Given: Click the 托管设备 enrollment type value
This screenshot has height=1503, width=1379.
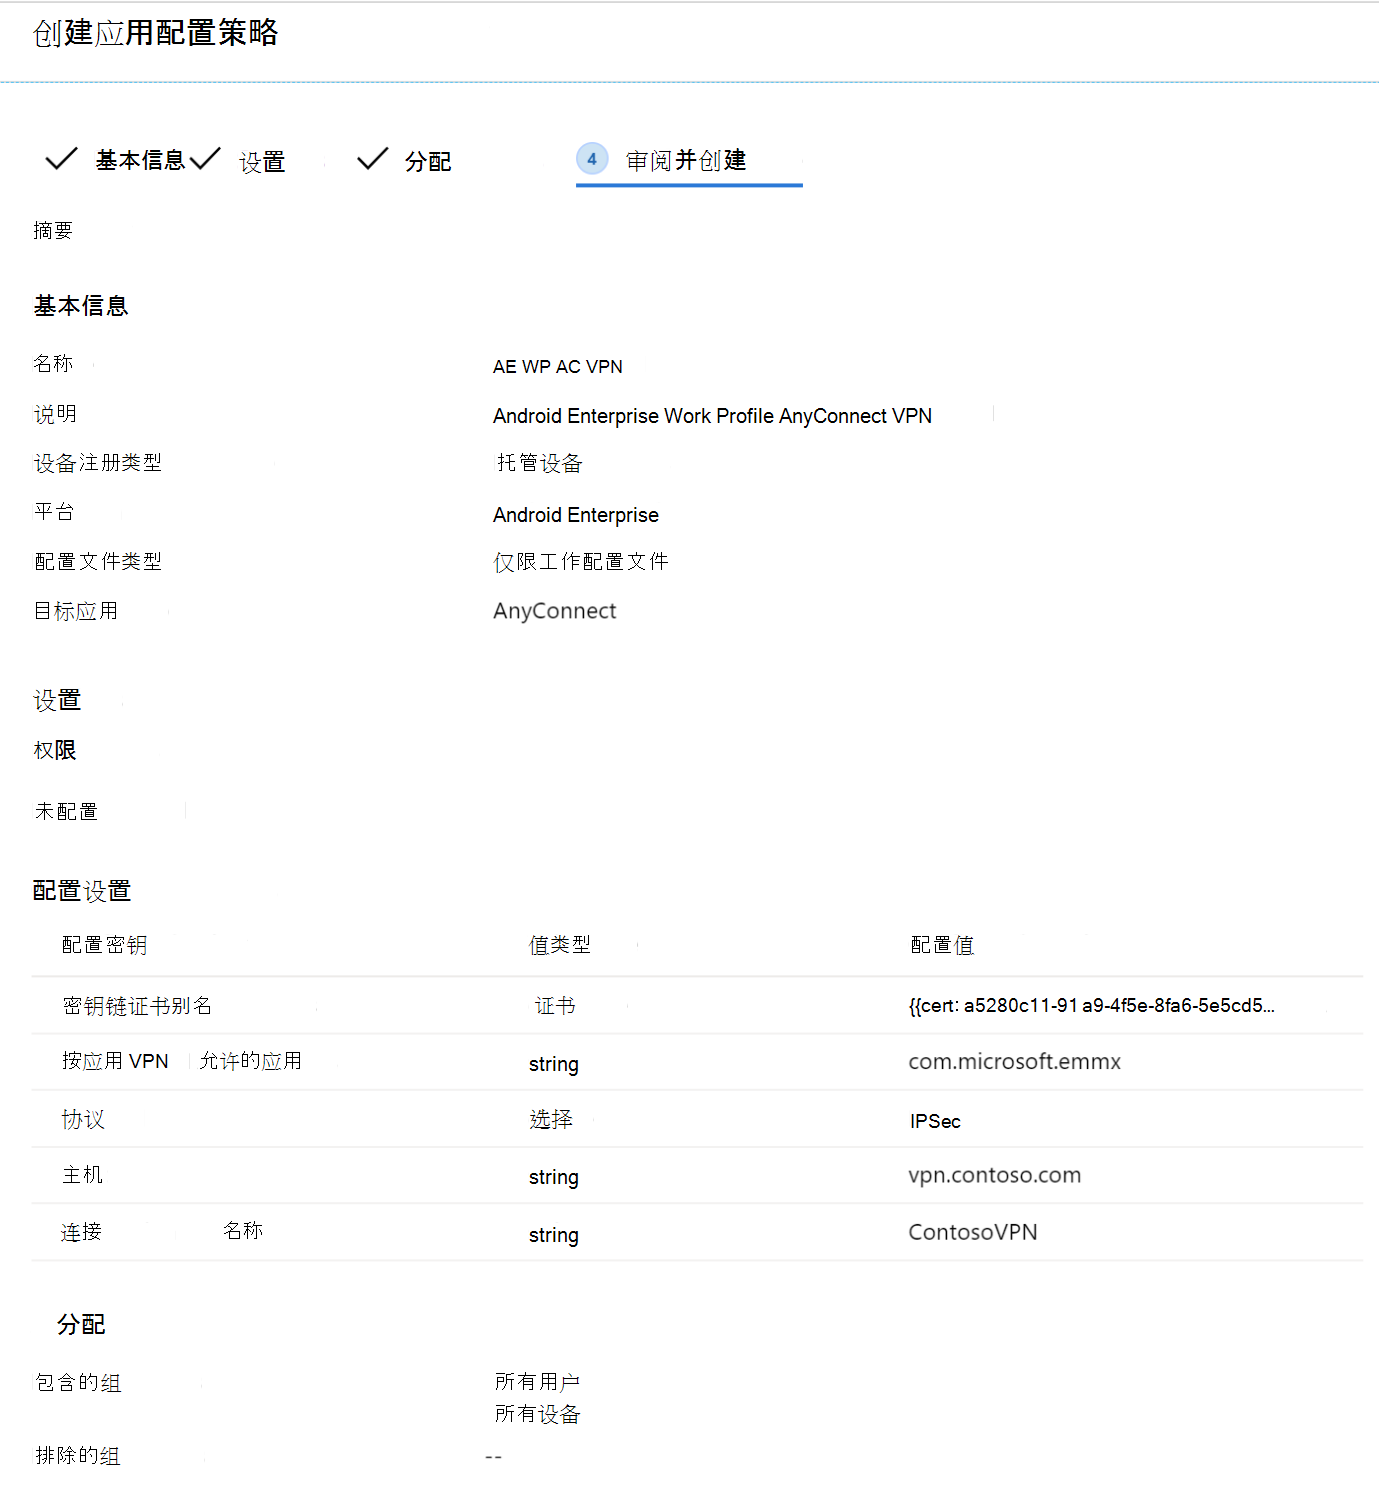Looking at the screenshot, I should pos(540,463).
